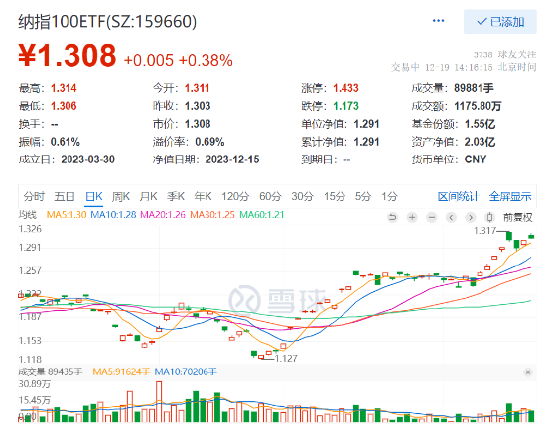Viewport: 550px width, 425px height.
Task: Shift chart right with the right arrow
Action: click(471, 217)
